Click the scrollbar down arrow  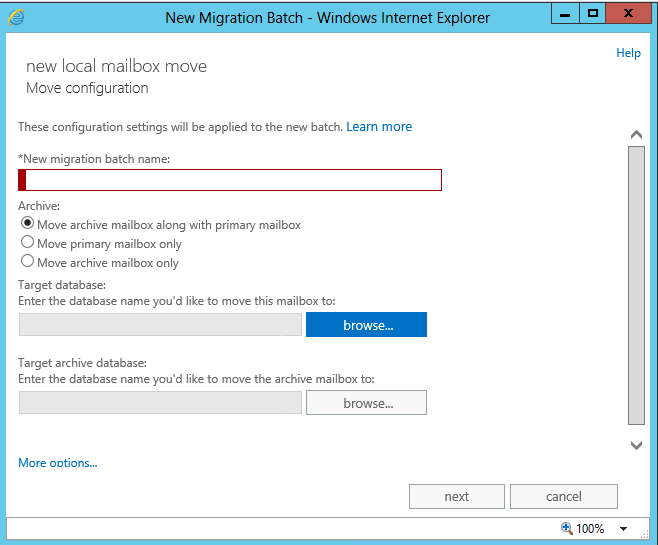click(636, 445)
